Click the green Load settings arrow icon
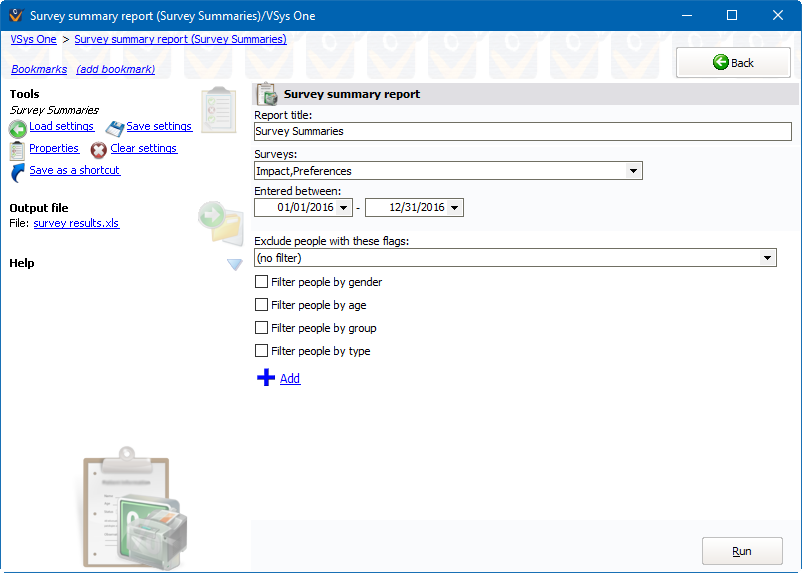The height and width of the screenshot is (573, 802). point(18,128)
